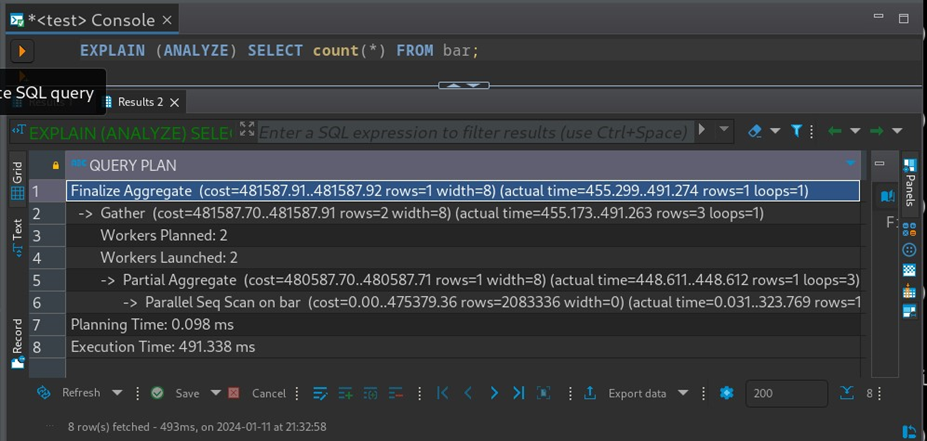
Task: Open the QUERY PLAN column sort dropdown arrow
Action: pyautogui.click(x=851, y=163)
